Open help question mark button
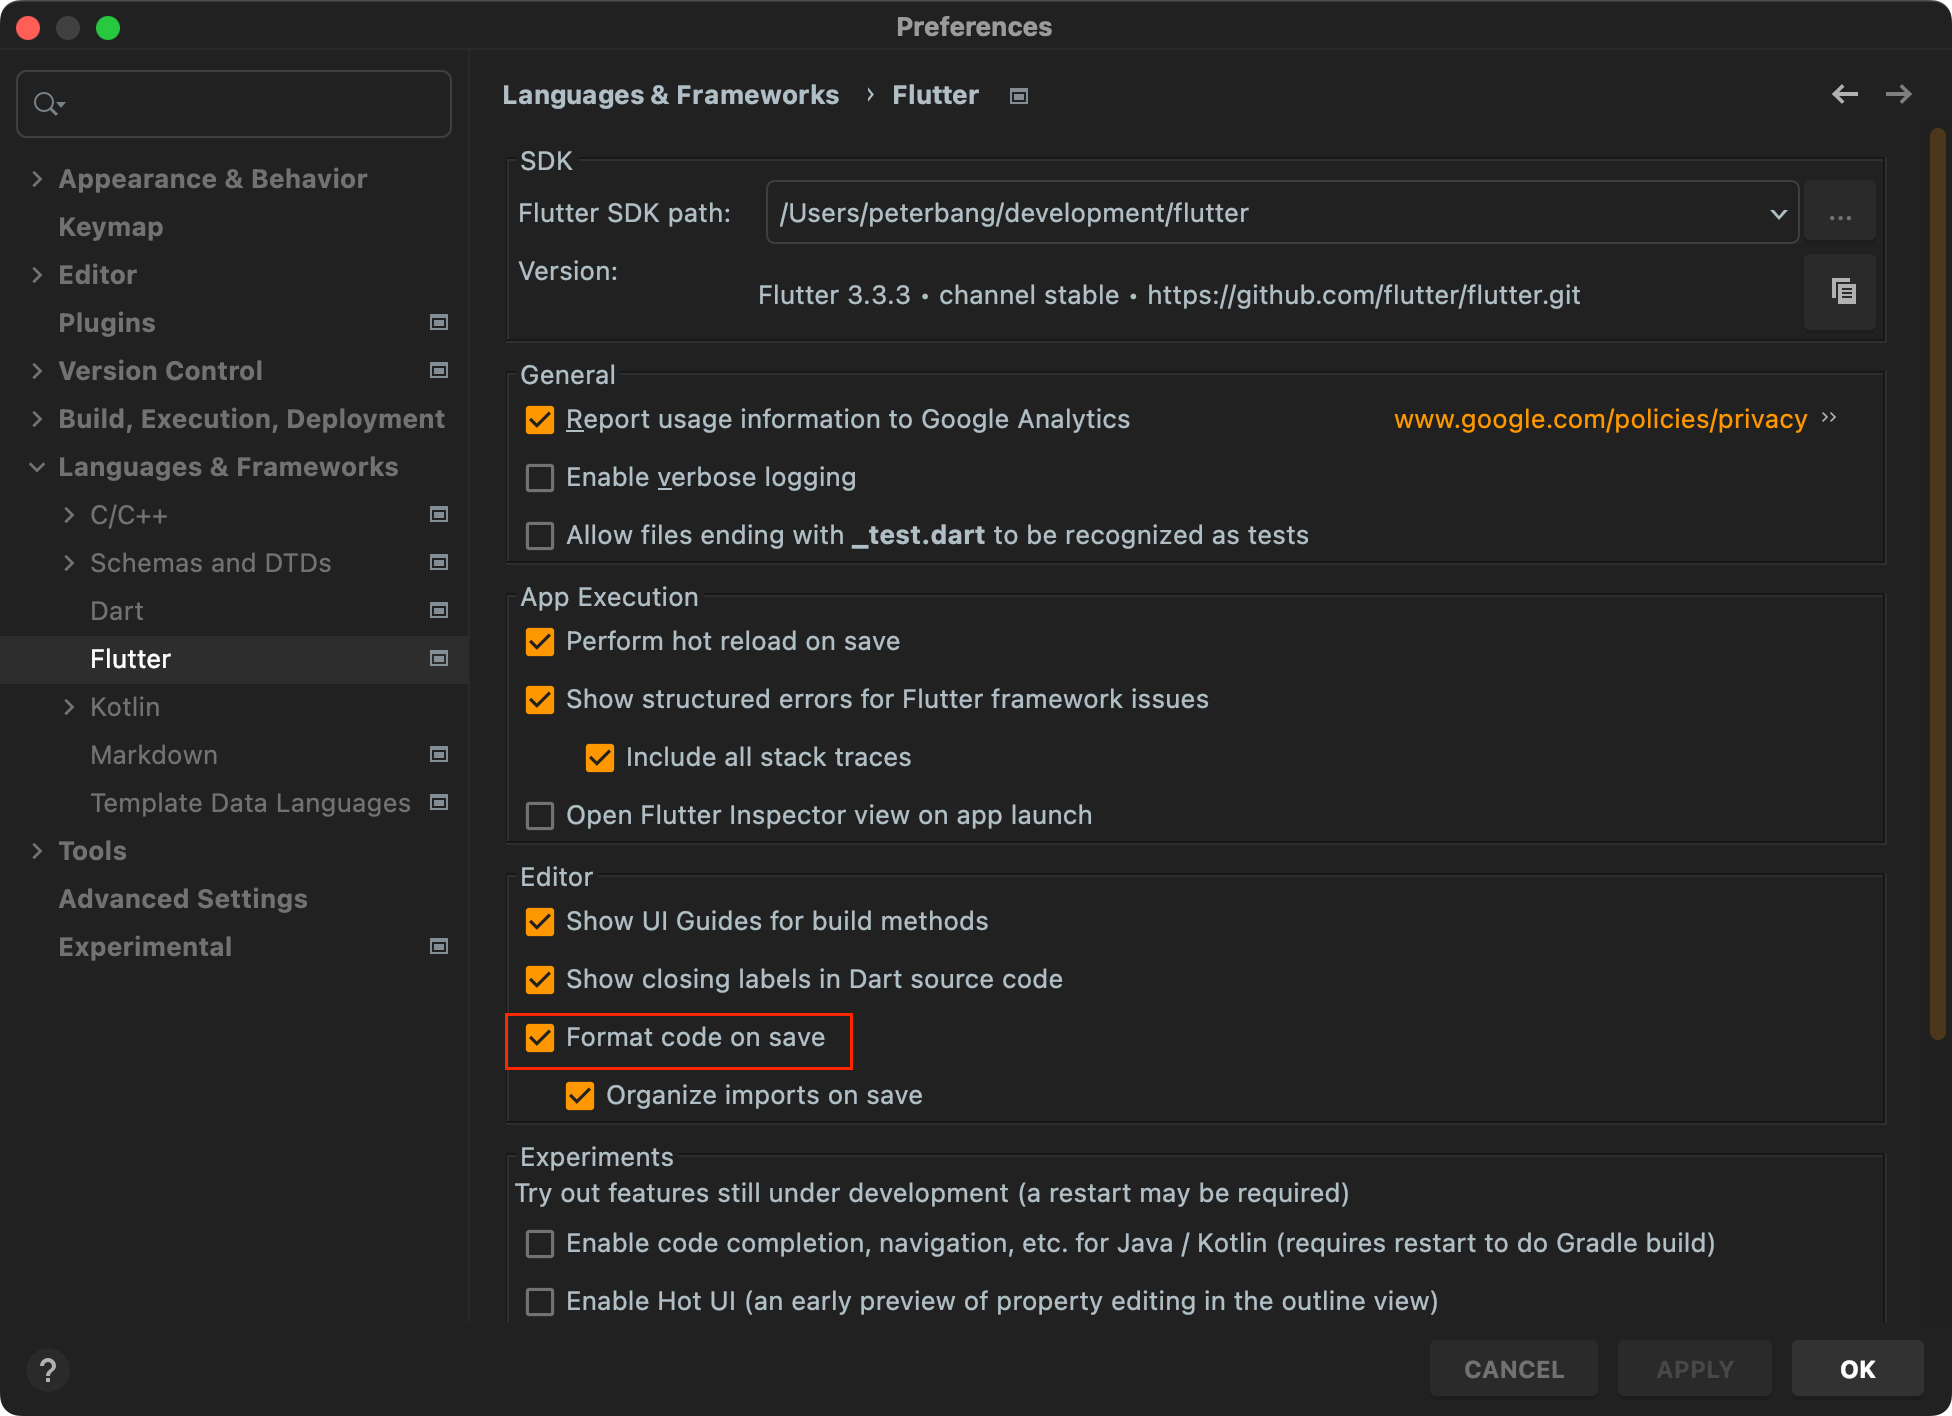 [x=47, y=1369]
